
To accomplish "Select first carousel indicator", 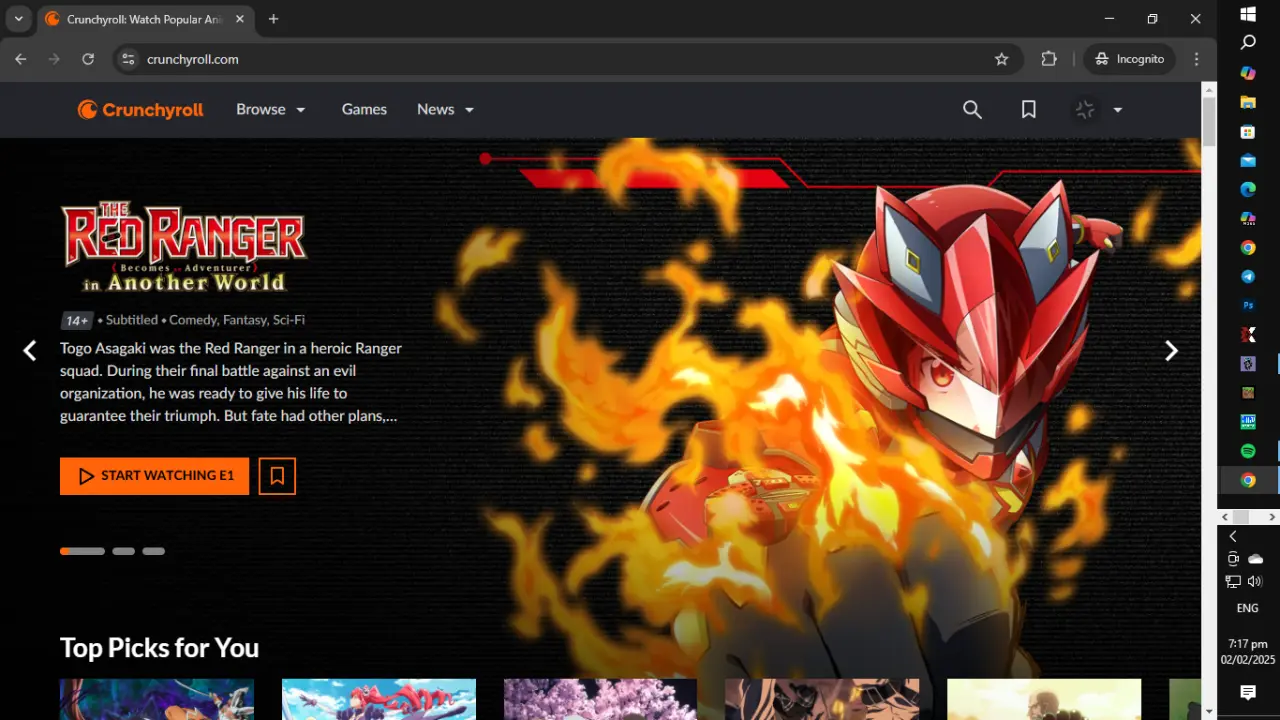I will [82, 551].
